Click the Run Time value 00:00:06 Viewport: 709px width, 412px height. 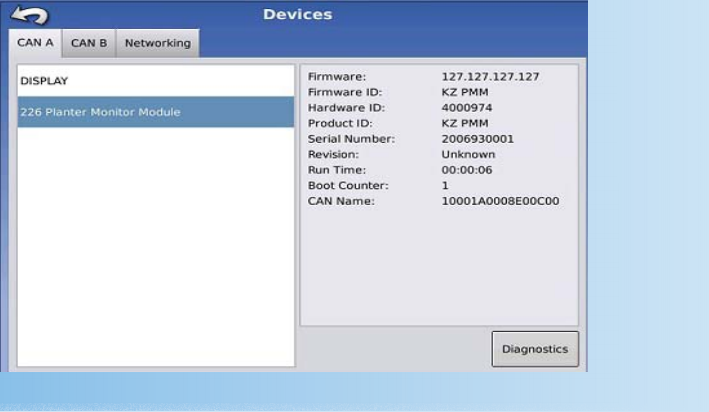(467, 170)
